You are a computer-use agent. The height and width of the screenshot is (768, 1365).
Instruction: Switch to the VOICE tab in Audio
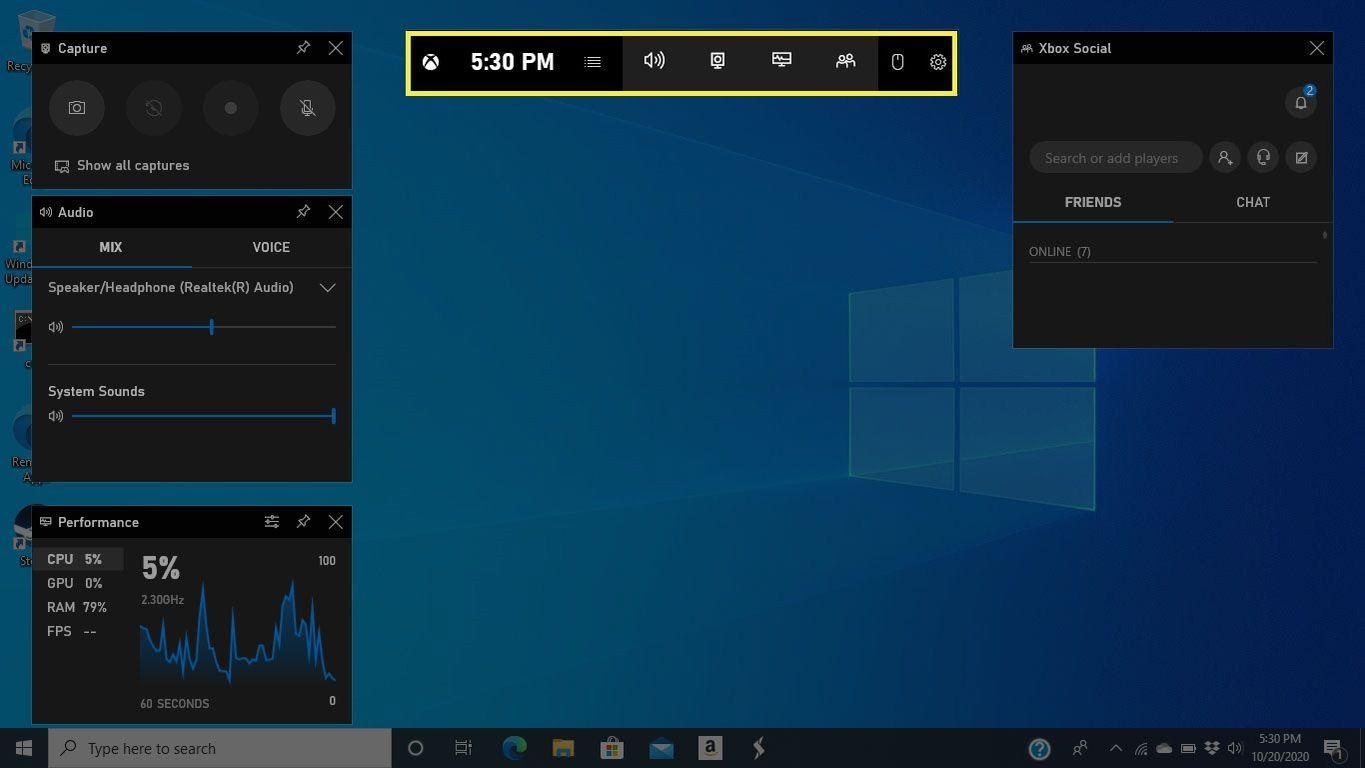[x=271, y=247]
